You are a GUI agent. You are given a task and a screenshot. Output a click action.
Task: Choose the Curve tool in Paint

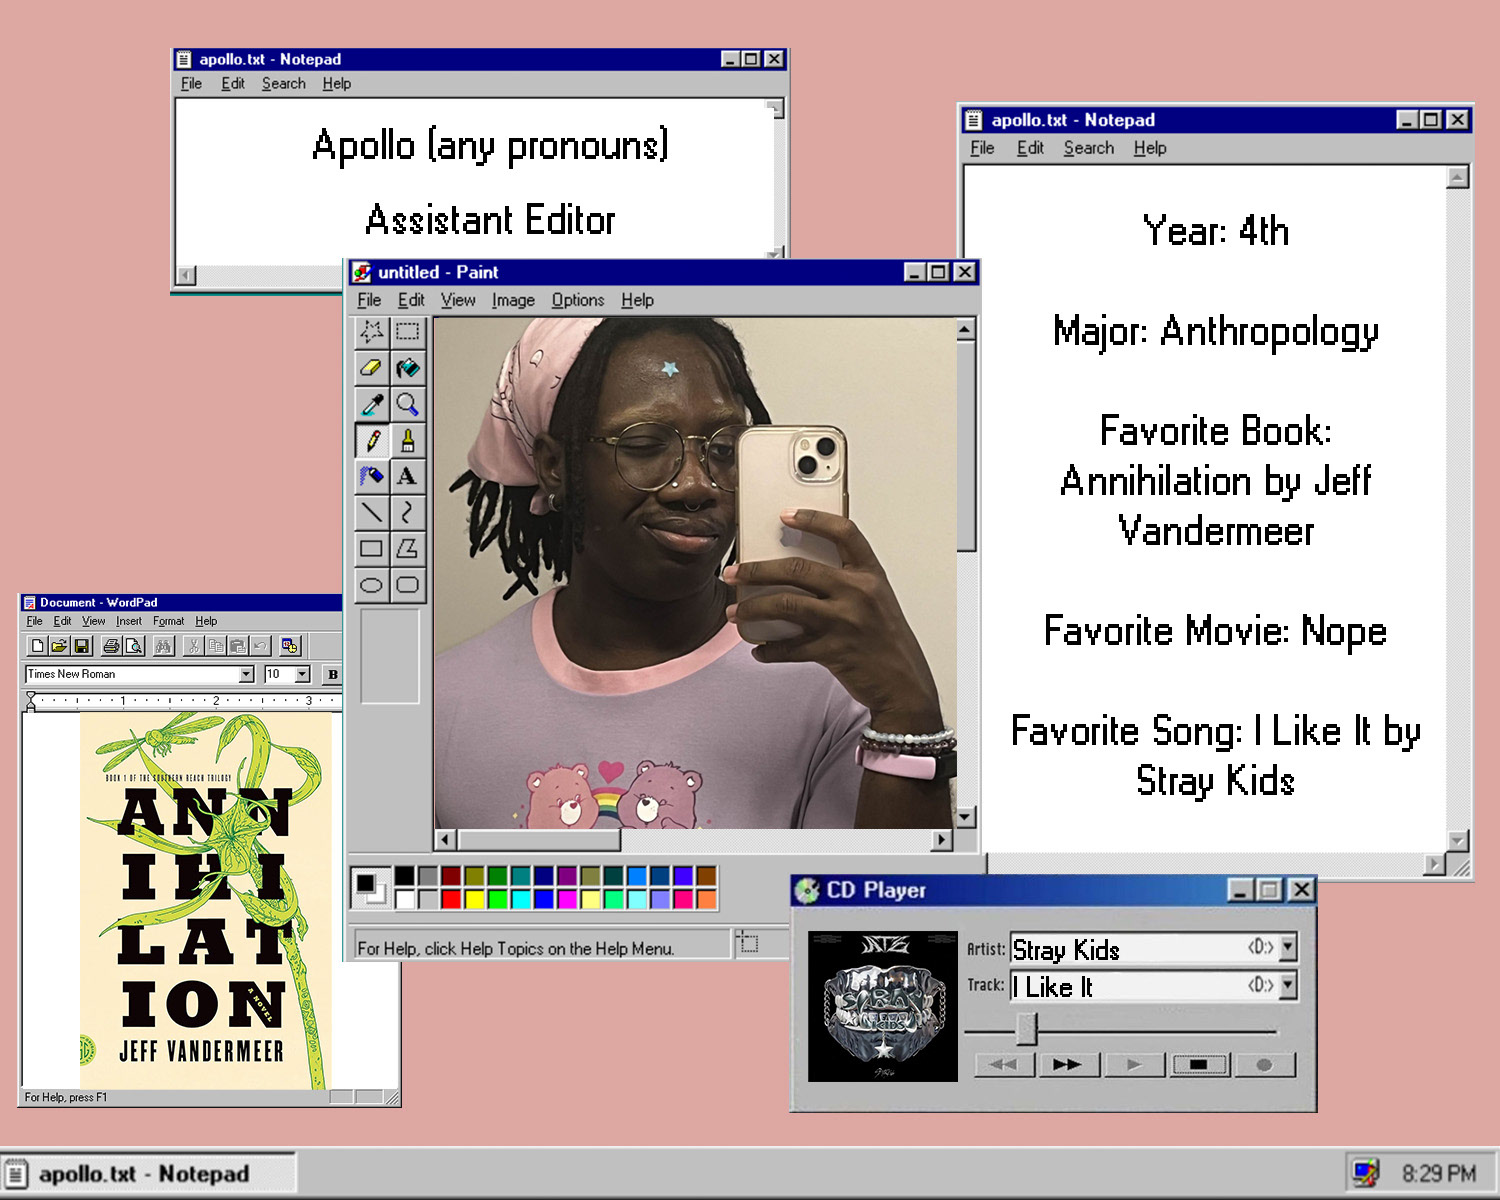click(407, 512)
